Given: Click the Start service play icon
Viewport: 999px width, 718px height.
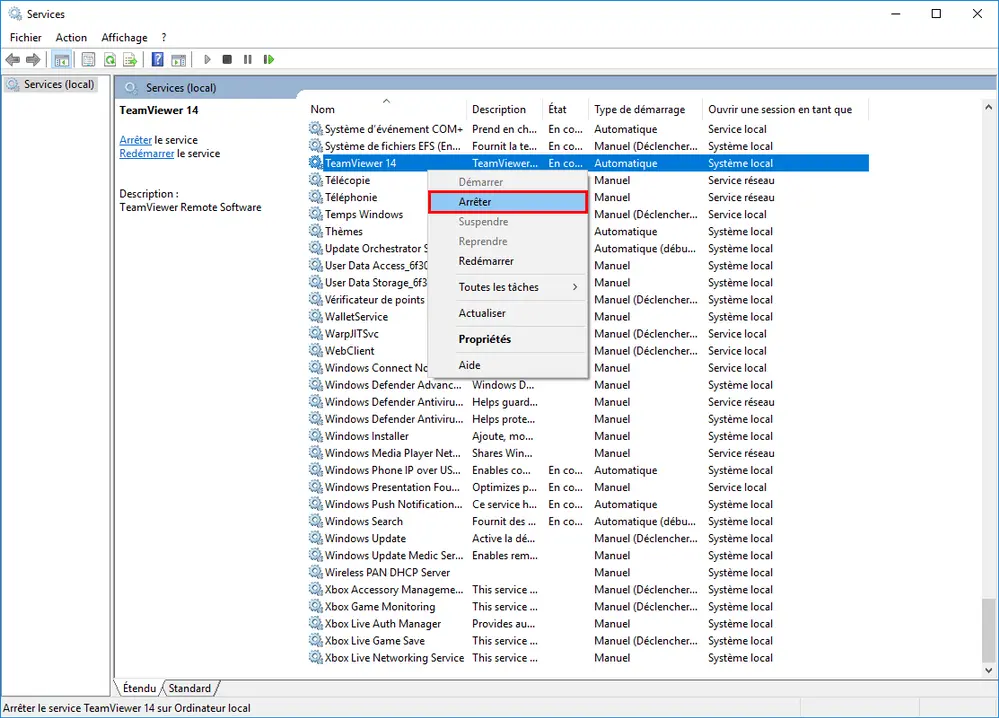Looking at the screenshot, I should point(207,59).
